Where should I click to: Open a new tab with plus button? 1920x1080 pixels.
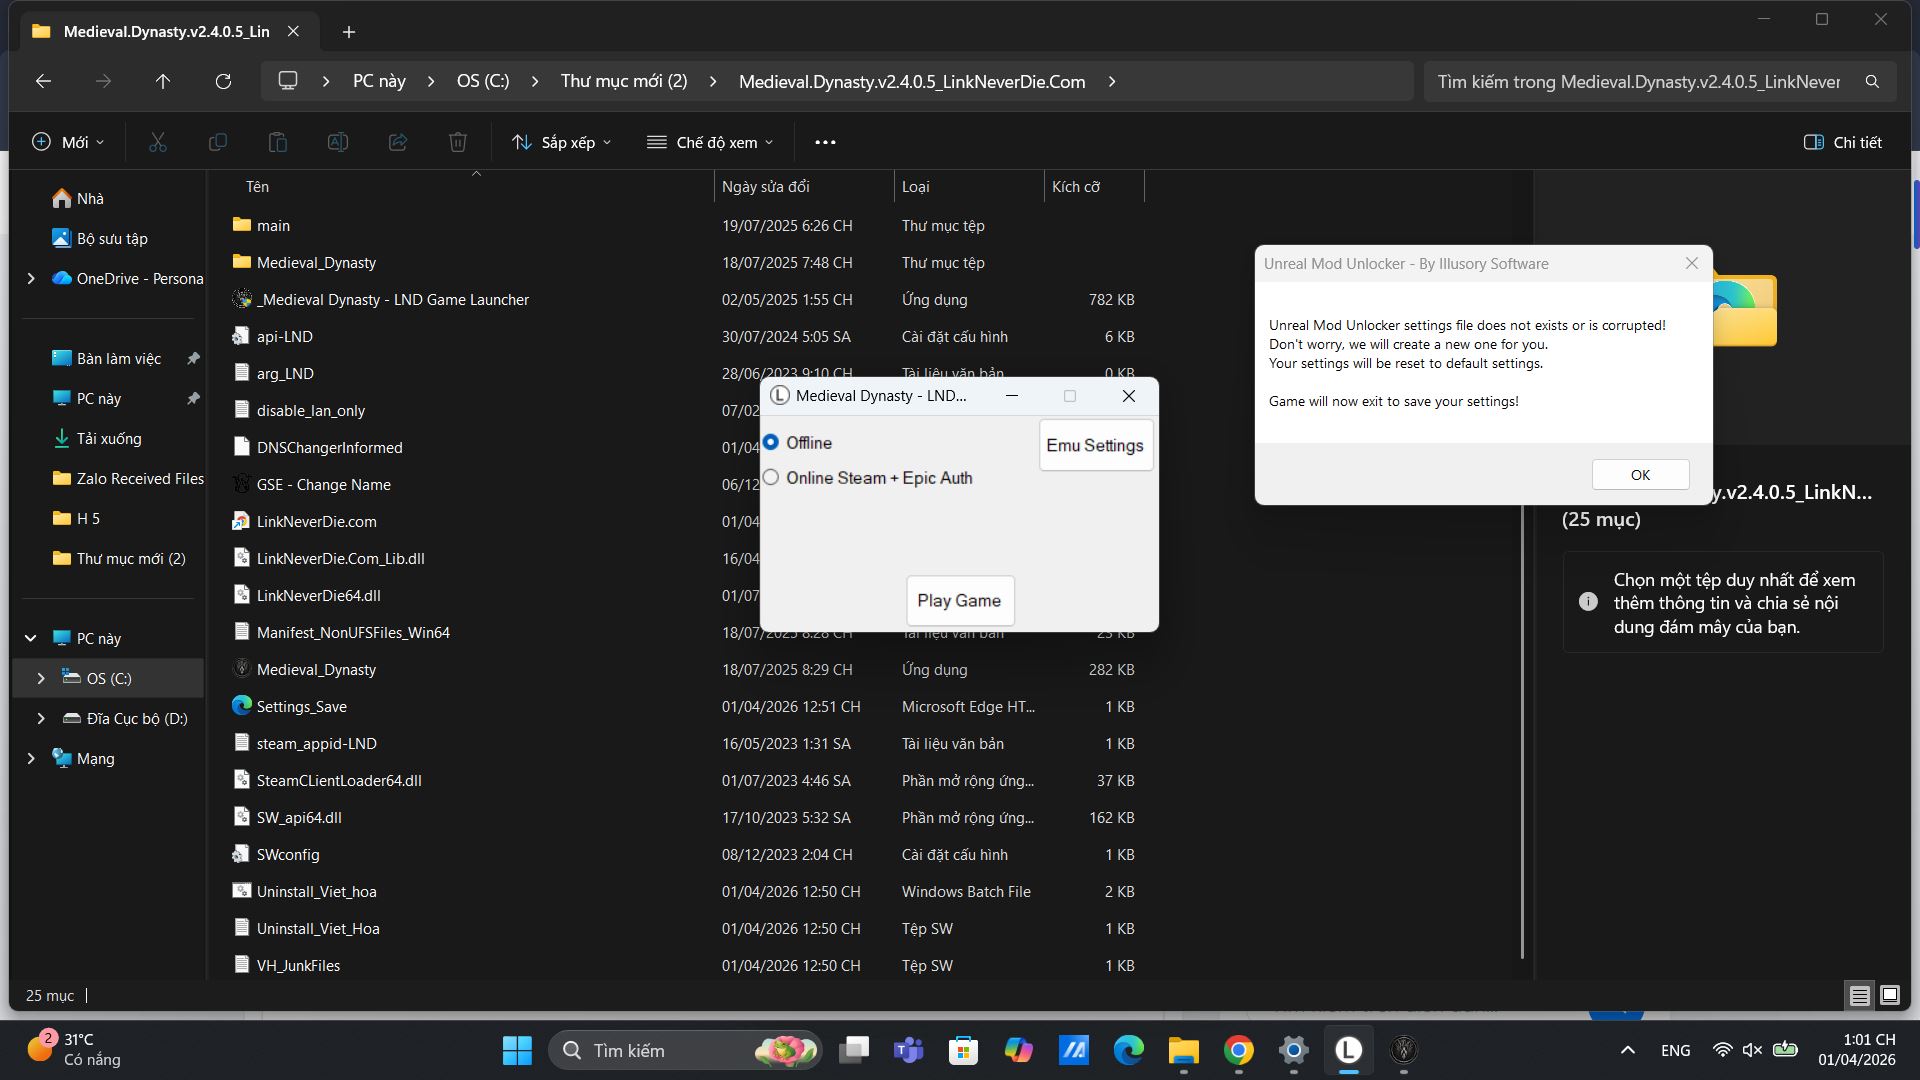tap(348, 32)
